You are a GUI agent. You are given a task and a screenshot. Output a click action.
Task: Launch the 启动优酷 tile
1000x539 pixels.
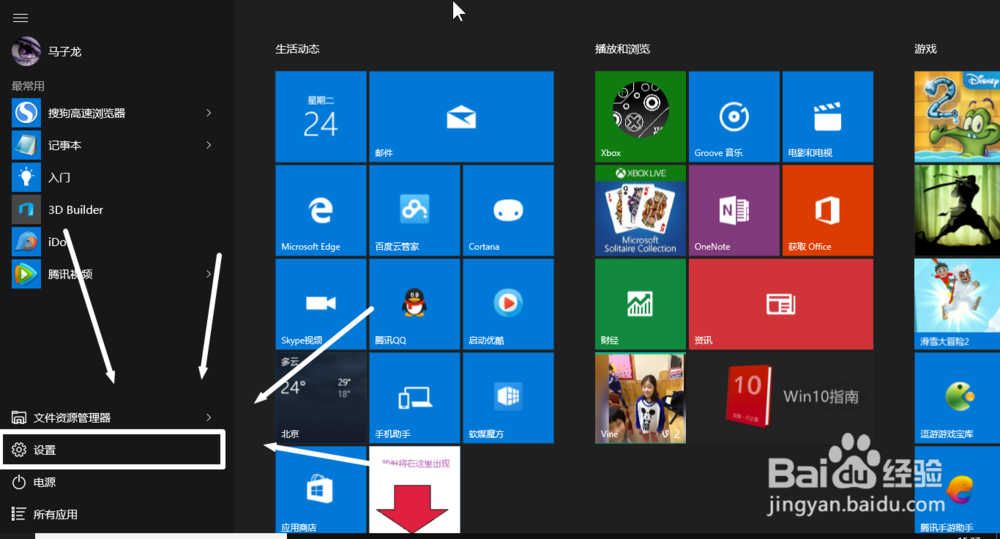coord(508,304)
